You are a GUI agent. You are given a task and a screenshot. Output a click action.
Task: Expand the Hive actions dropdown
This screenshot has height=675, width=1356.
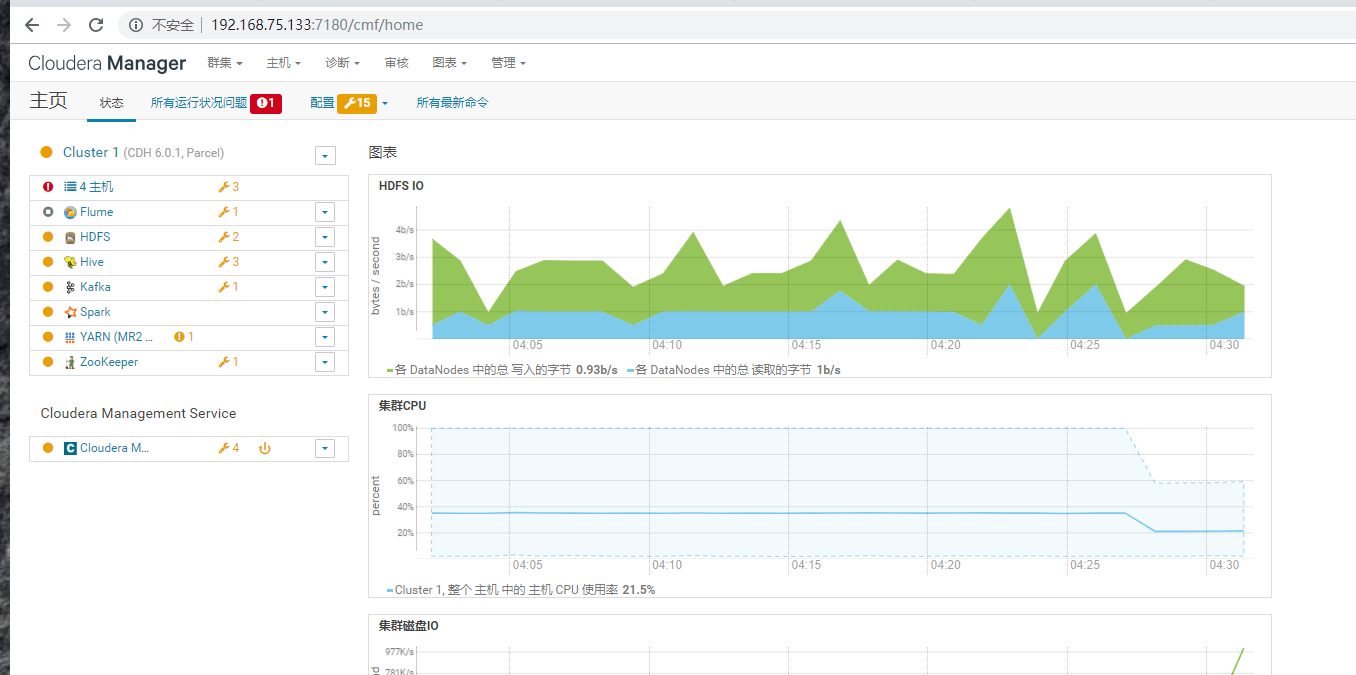[324, 262]
